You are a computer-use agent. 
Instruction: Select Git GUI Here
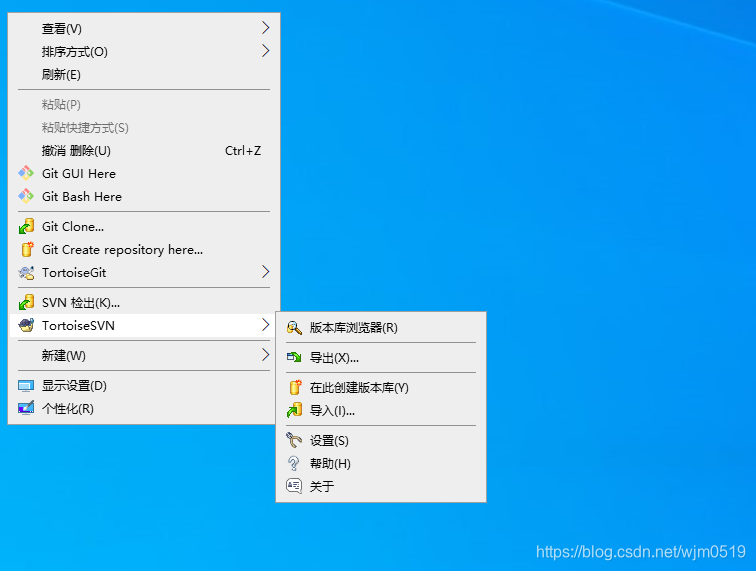[145, 174]
